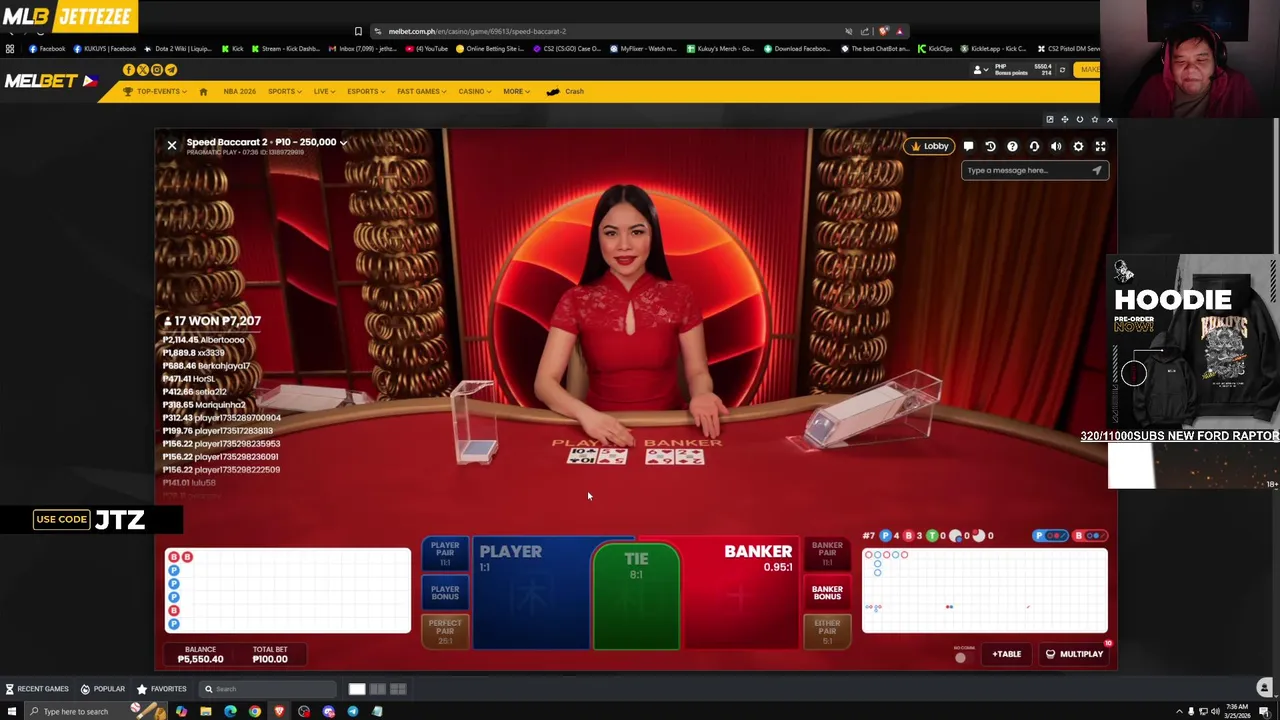Bet on BANKER area
The height and width of the screenshot is (720, 1280).
[x=740, y=596]
